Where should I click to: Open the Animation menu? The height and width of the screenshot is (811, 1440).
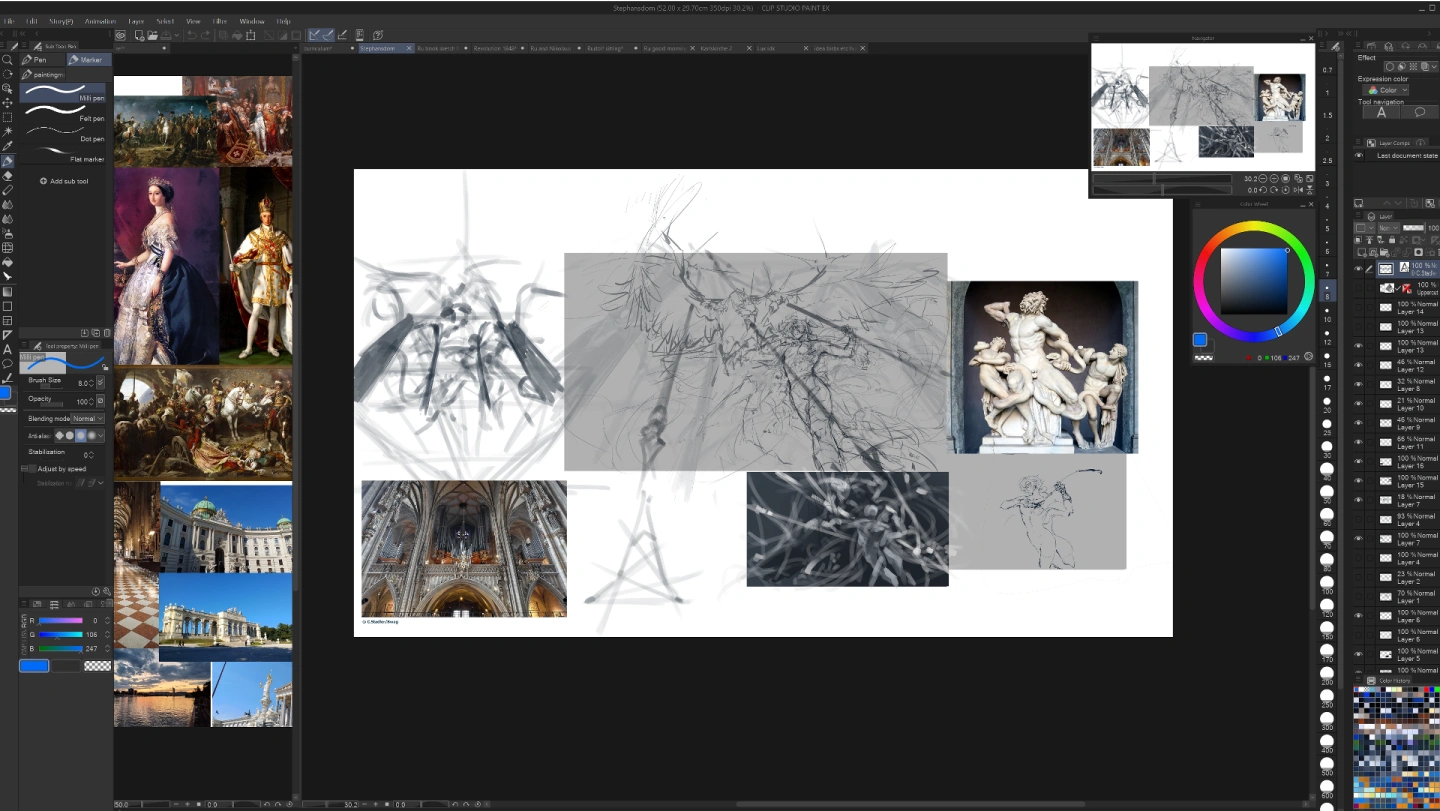pos(100,21)
